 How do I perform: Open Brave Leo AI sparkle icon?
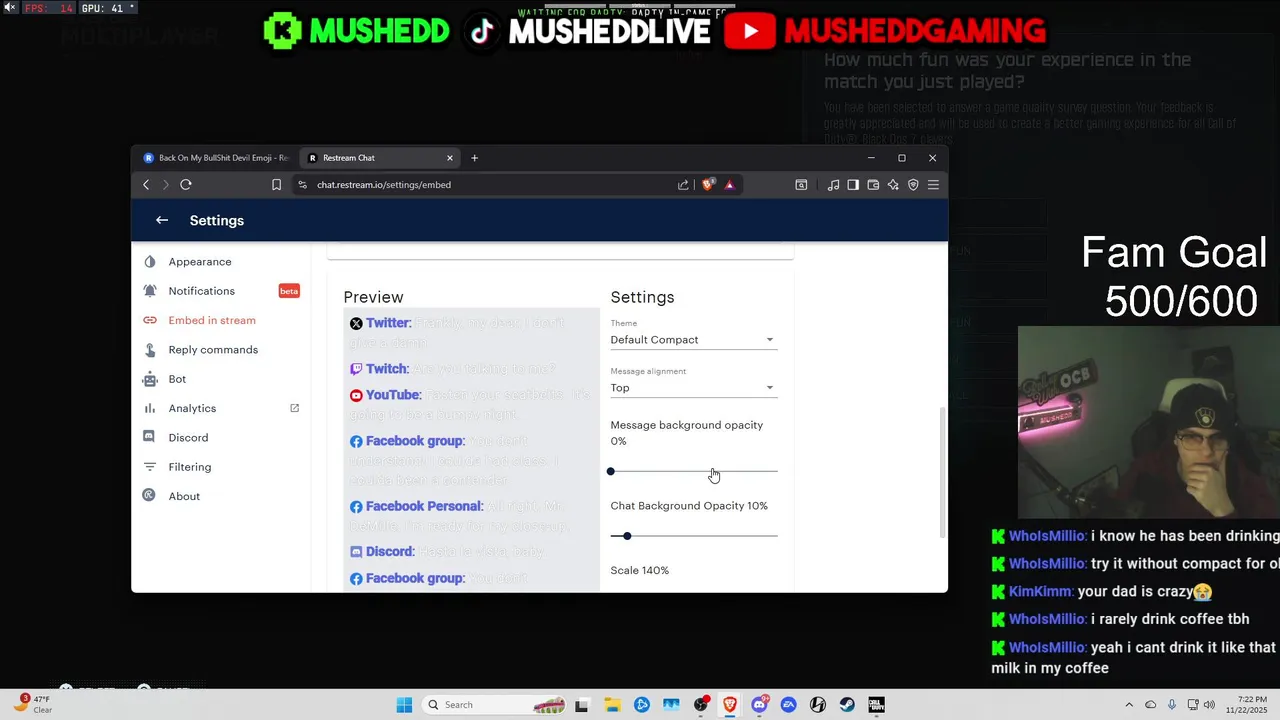[893, 185]
